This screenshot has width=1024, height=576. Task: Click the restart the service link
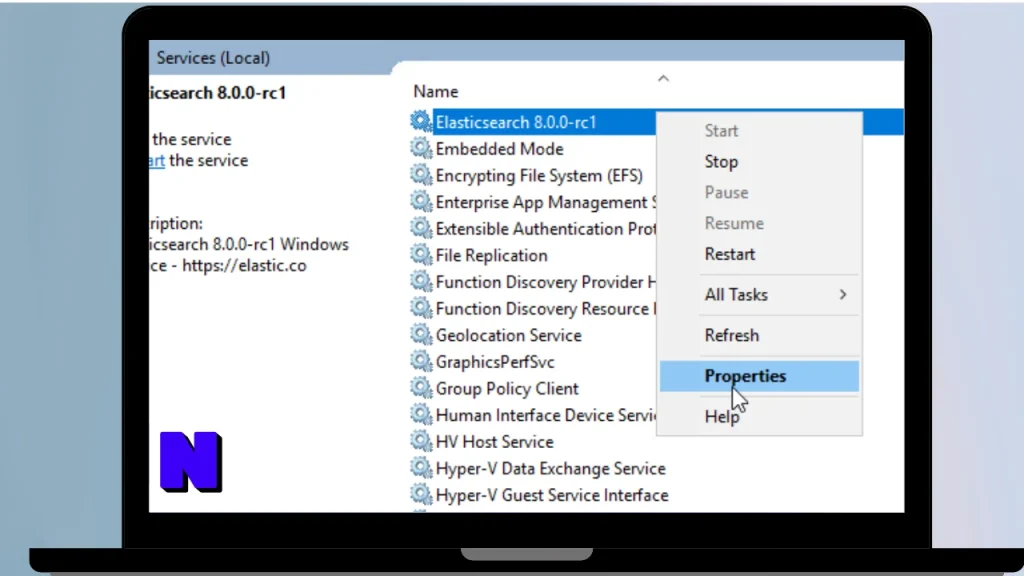pos(157,161)
